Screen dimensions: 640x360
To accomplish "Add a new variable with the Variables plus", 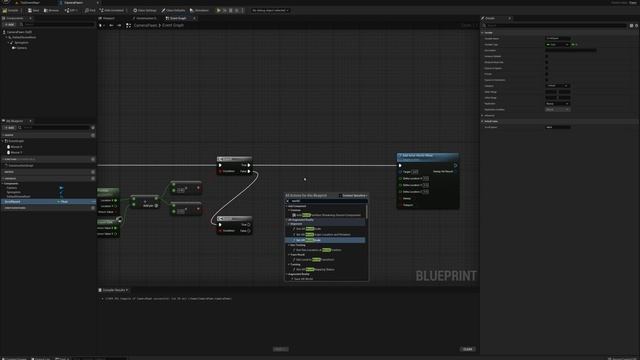I will 93,178.
